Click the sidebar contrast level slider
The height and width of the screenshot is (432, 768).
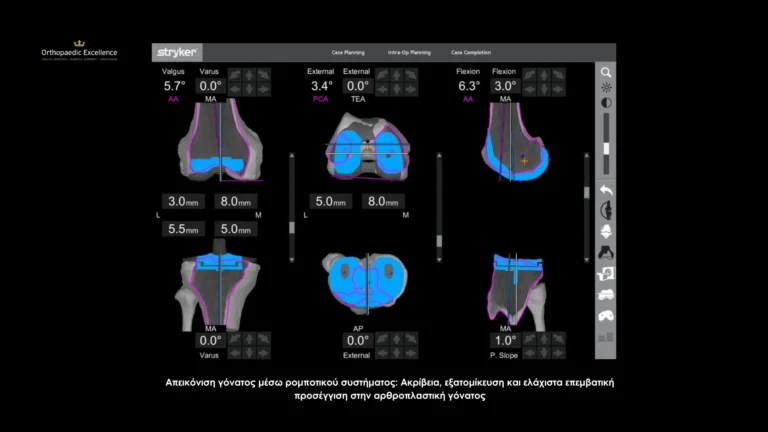[x=606, y=144]
